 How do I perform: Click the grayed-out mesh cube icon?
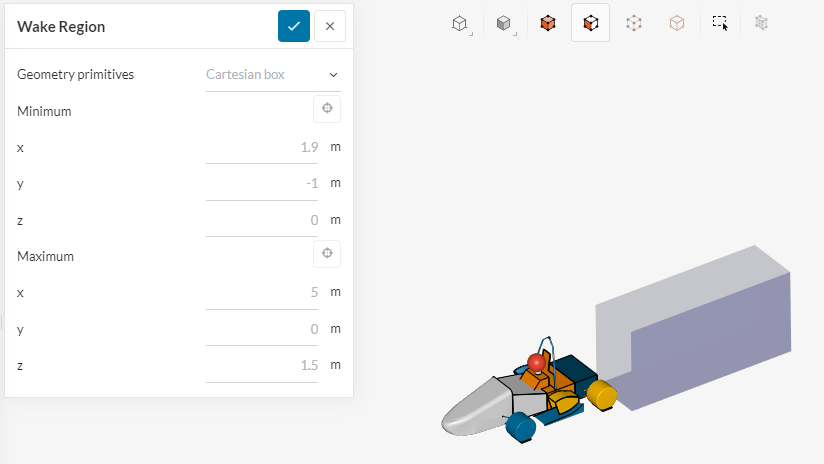pos(761,23)
